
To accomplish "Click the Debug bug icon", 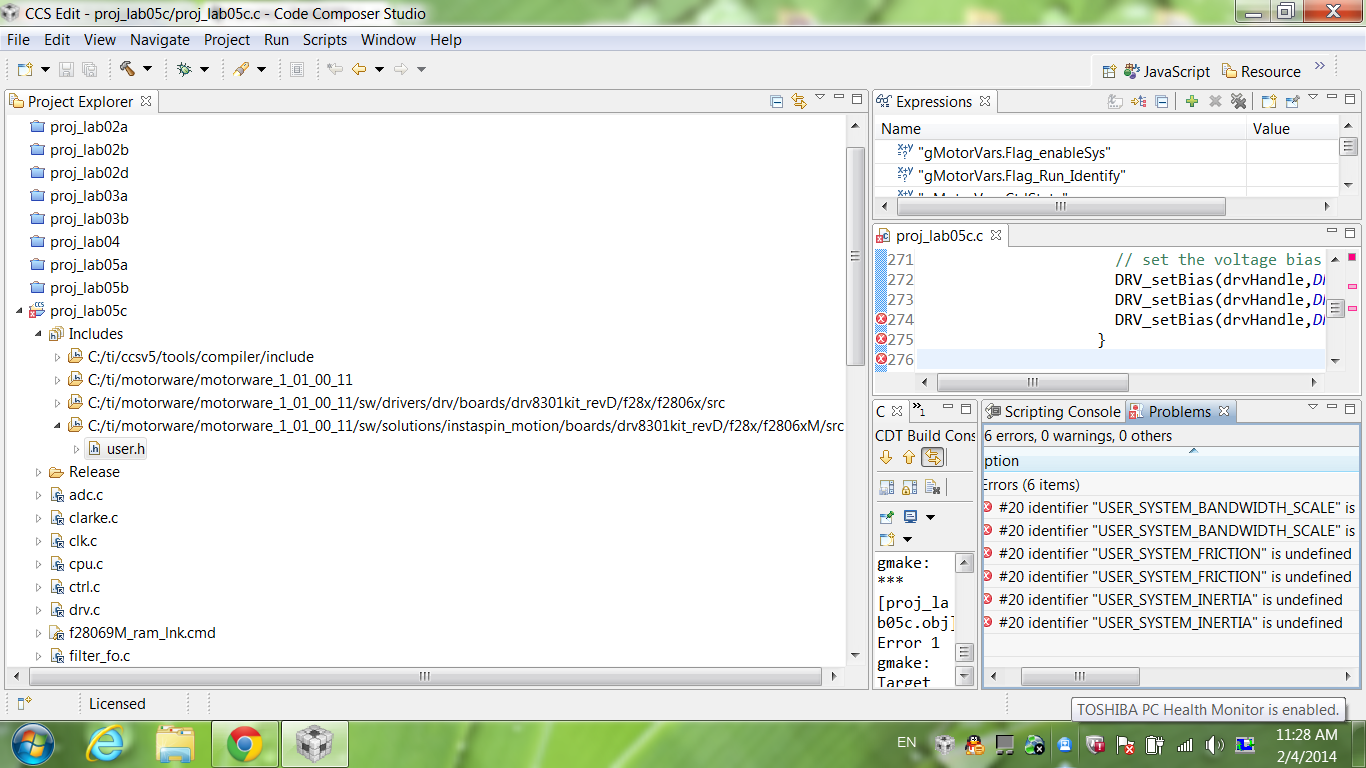I will click(184, 69).
